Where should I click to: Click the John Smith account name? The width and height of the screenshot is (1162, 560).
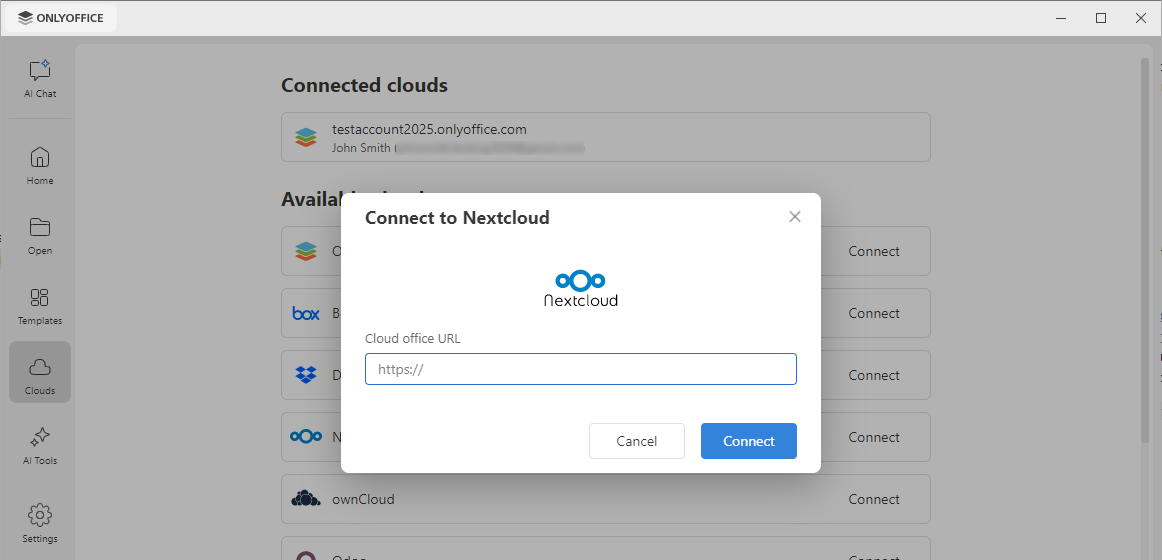click(362, 148)
